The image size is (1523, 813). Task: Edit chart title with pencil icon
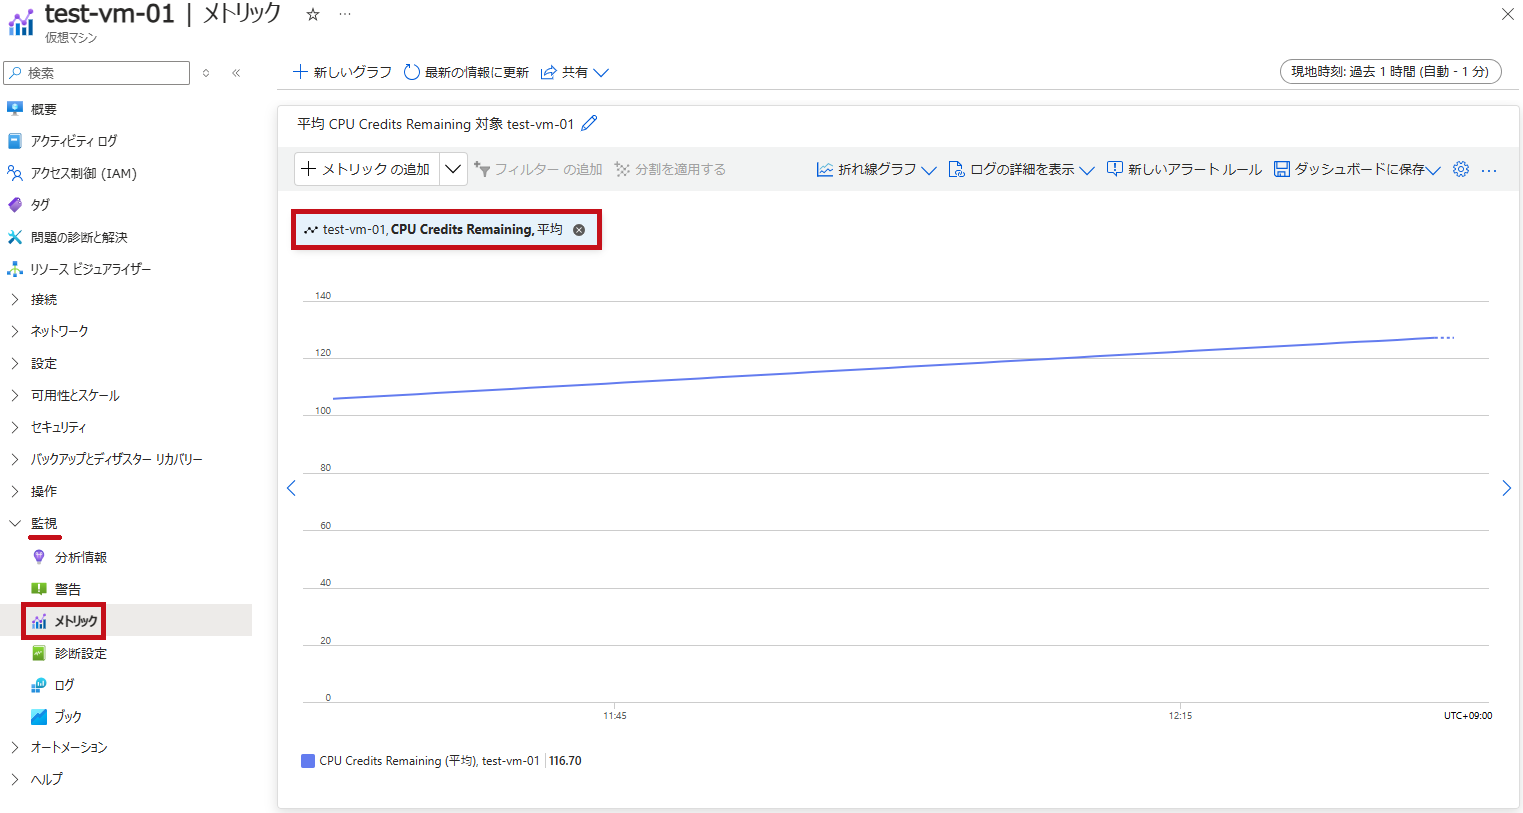point(590,123)
